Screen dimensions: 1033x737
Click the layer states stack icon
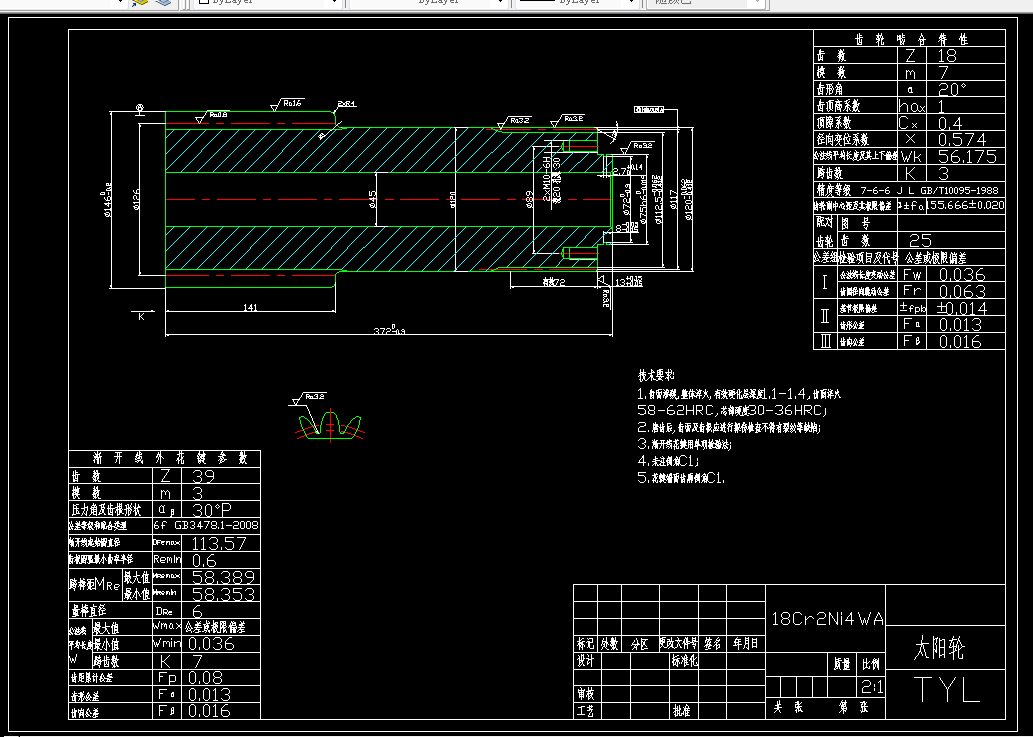[x=163, y=3]
